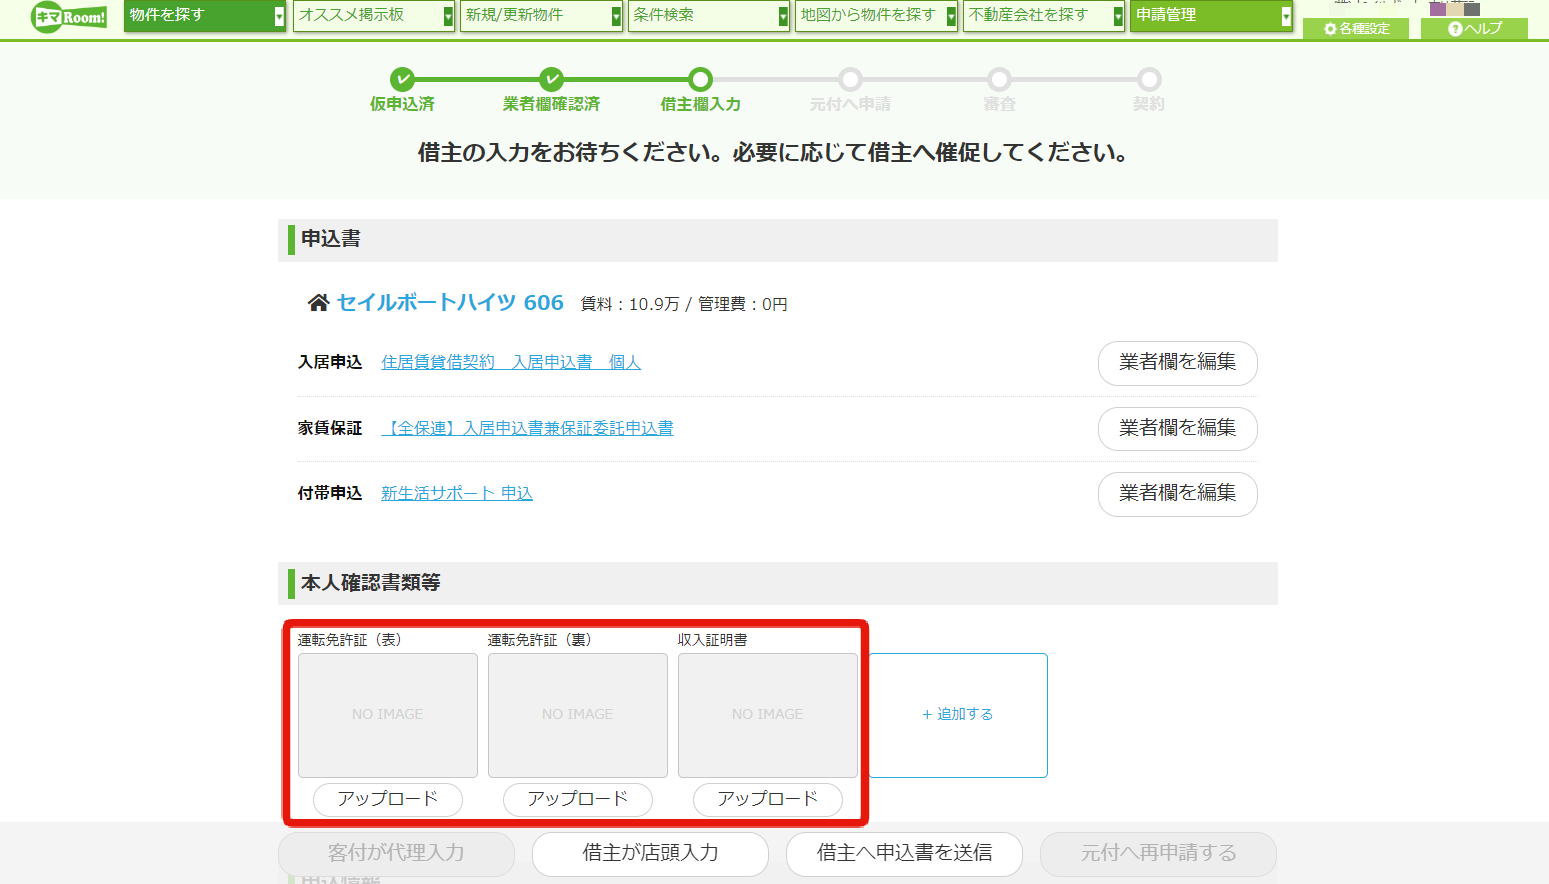Open the 申請管理 dropdown menu
The width and height of the screenshot is (1549, 884).
[1211, 15]
